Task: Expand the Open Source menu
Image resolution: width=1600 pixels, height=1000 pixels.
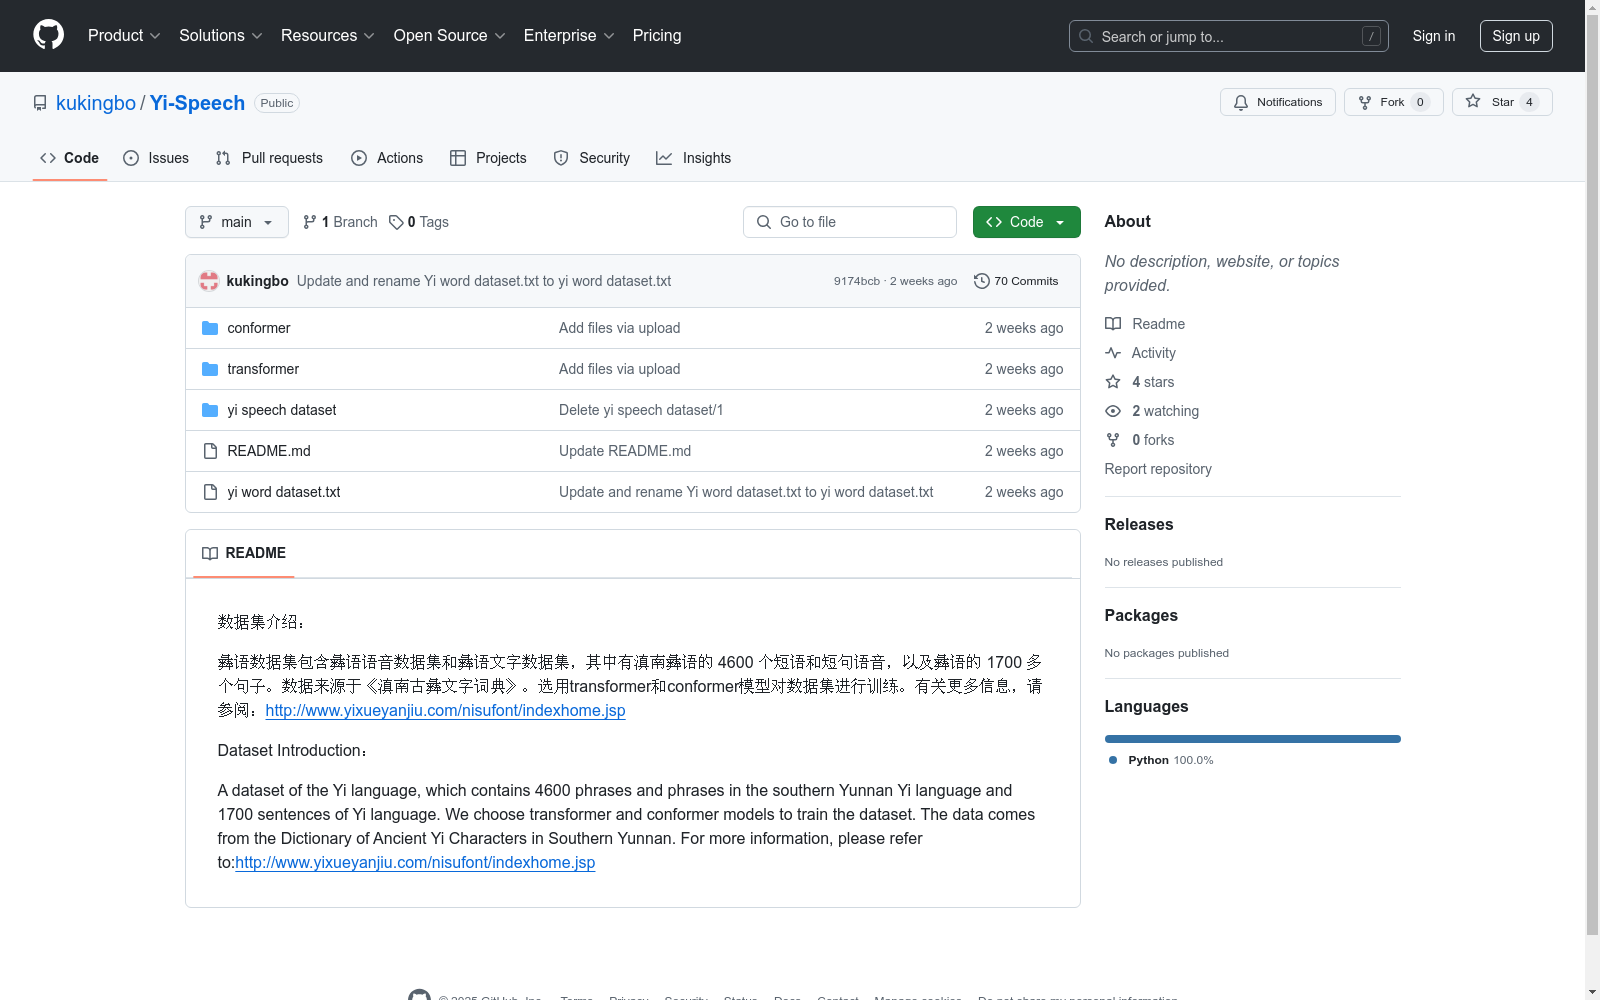Action: tap(450, 35)
